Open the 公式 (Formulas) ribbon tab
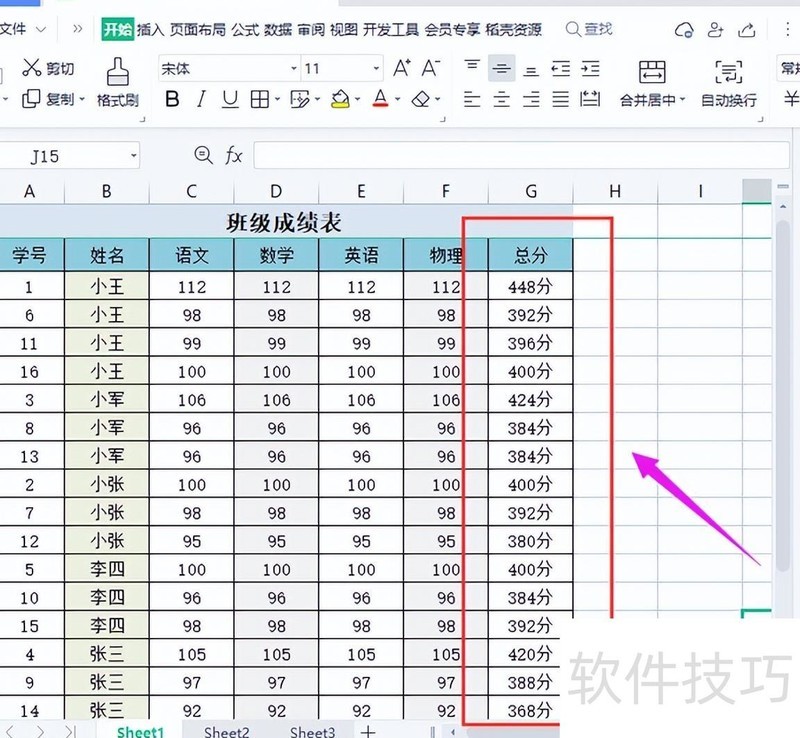Viewport: 800px width, 738px height. pyautogui.click(x=245, y=30)
